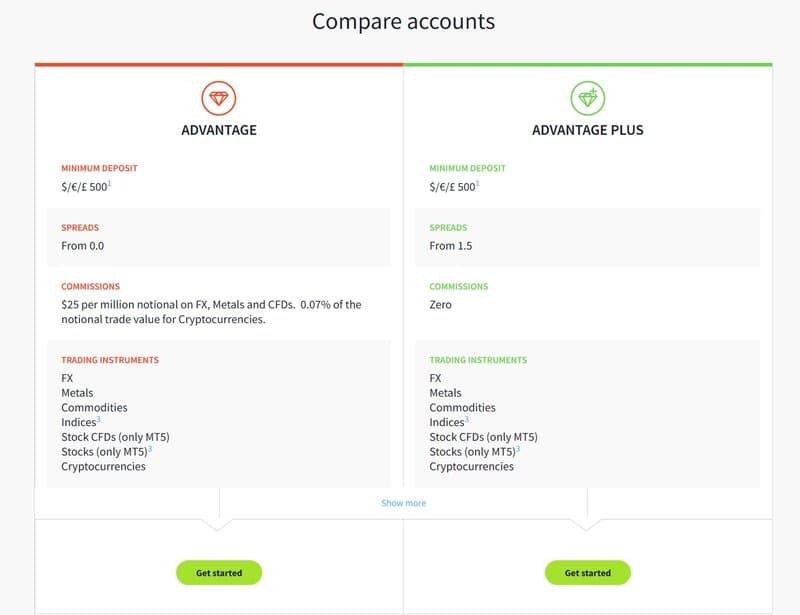Open footnote 3 next to Indices under Advantage
The image size is (800, 615).
pyautogui.click(x=97, y=419)
